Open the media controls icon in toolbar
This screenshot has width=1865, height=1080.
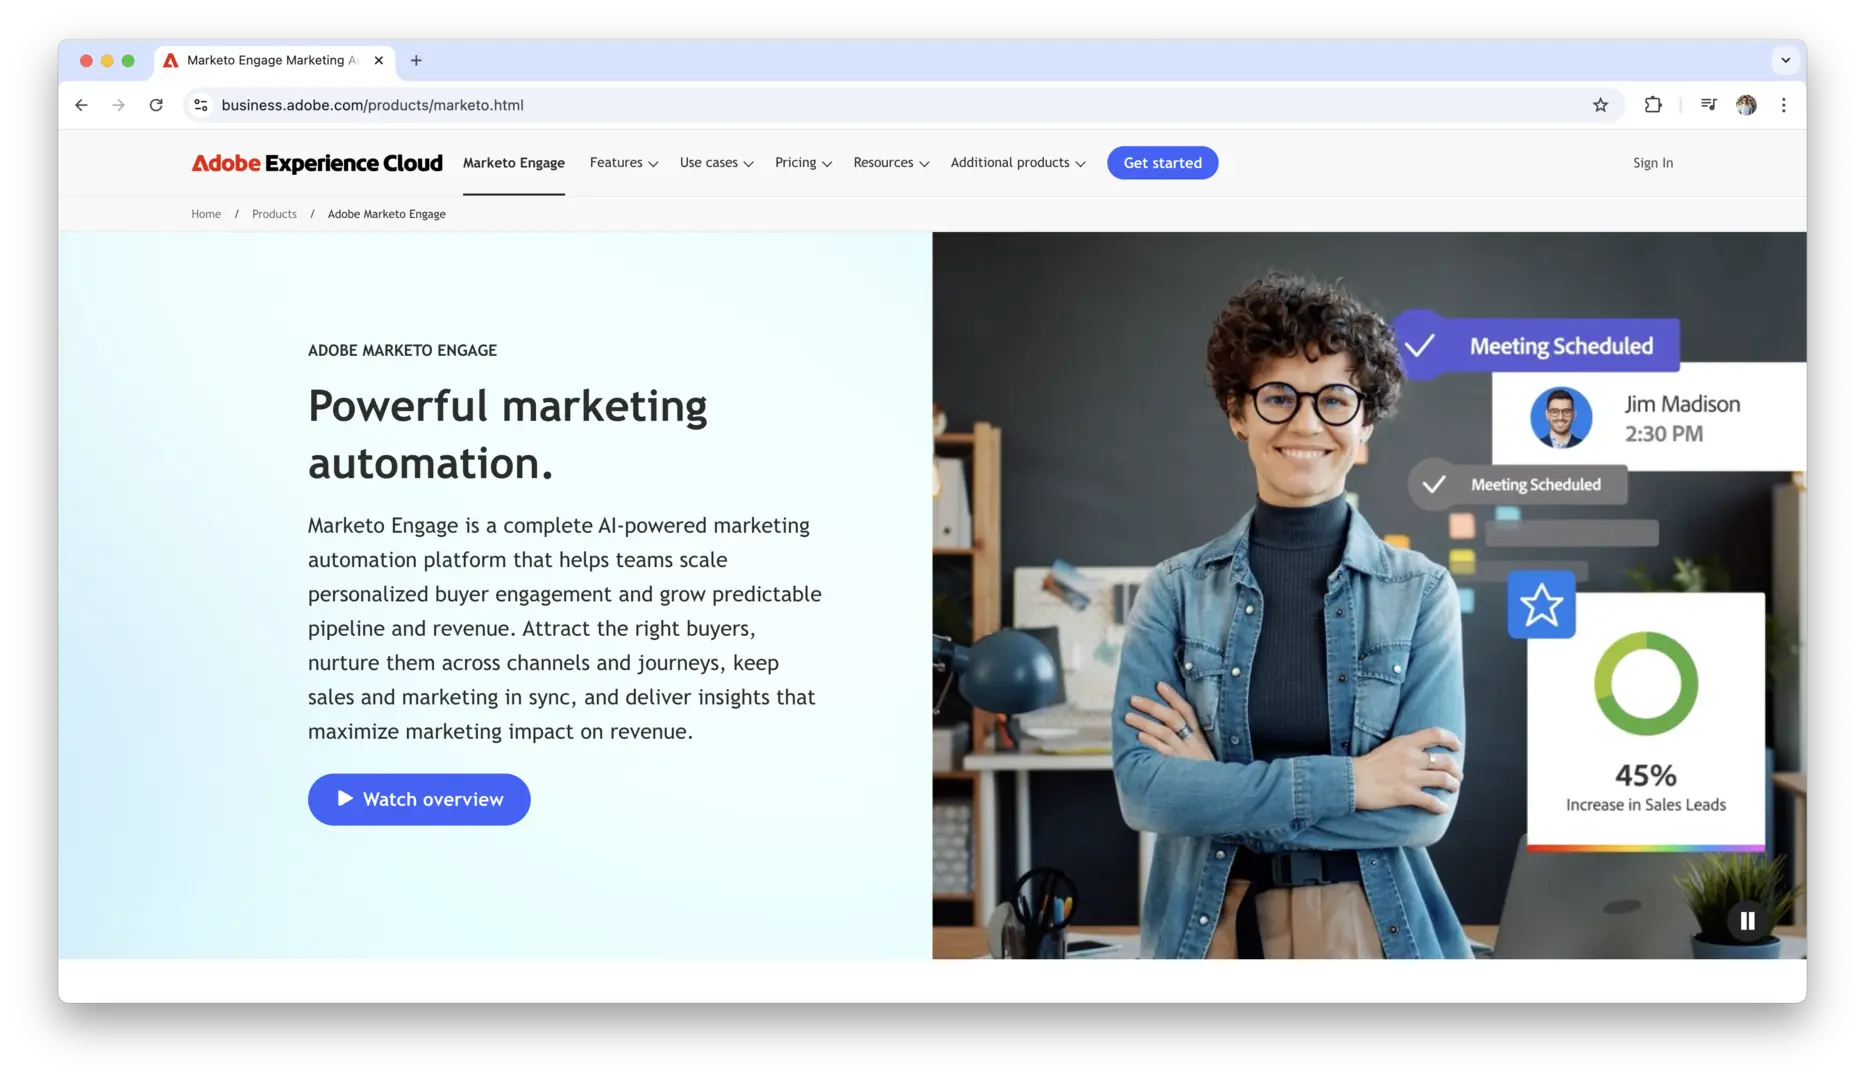[x=1708, y=105]
